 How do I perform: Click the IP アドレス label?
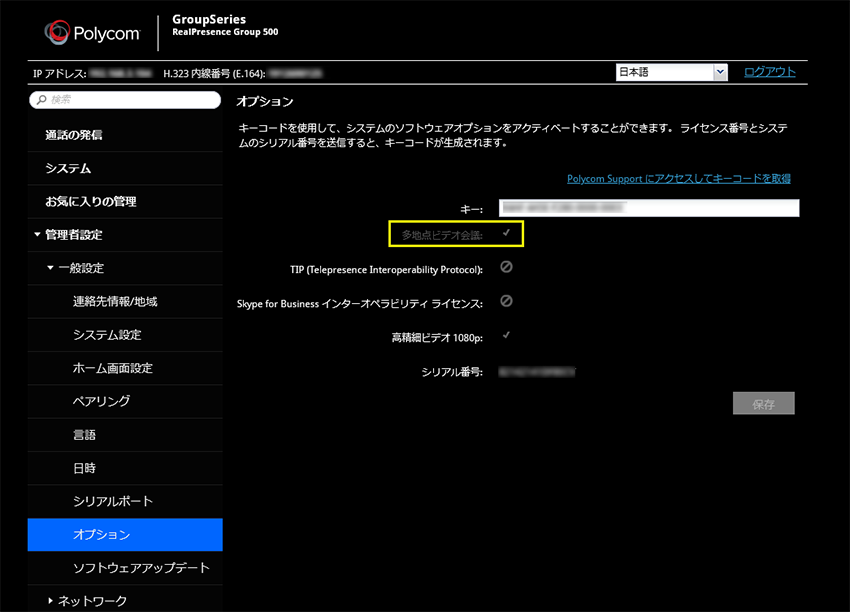(x=60, y=73)
